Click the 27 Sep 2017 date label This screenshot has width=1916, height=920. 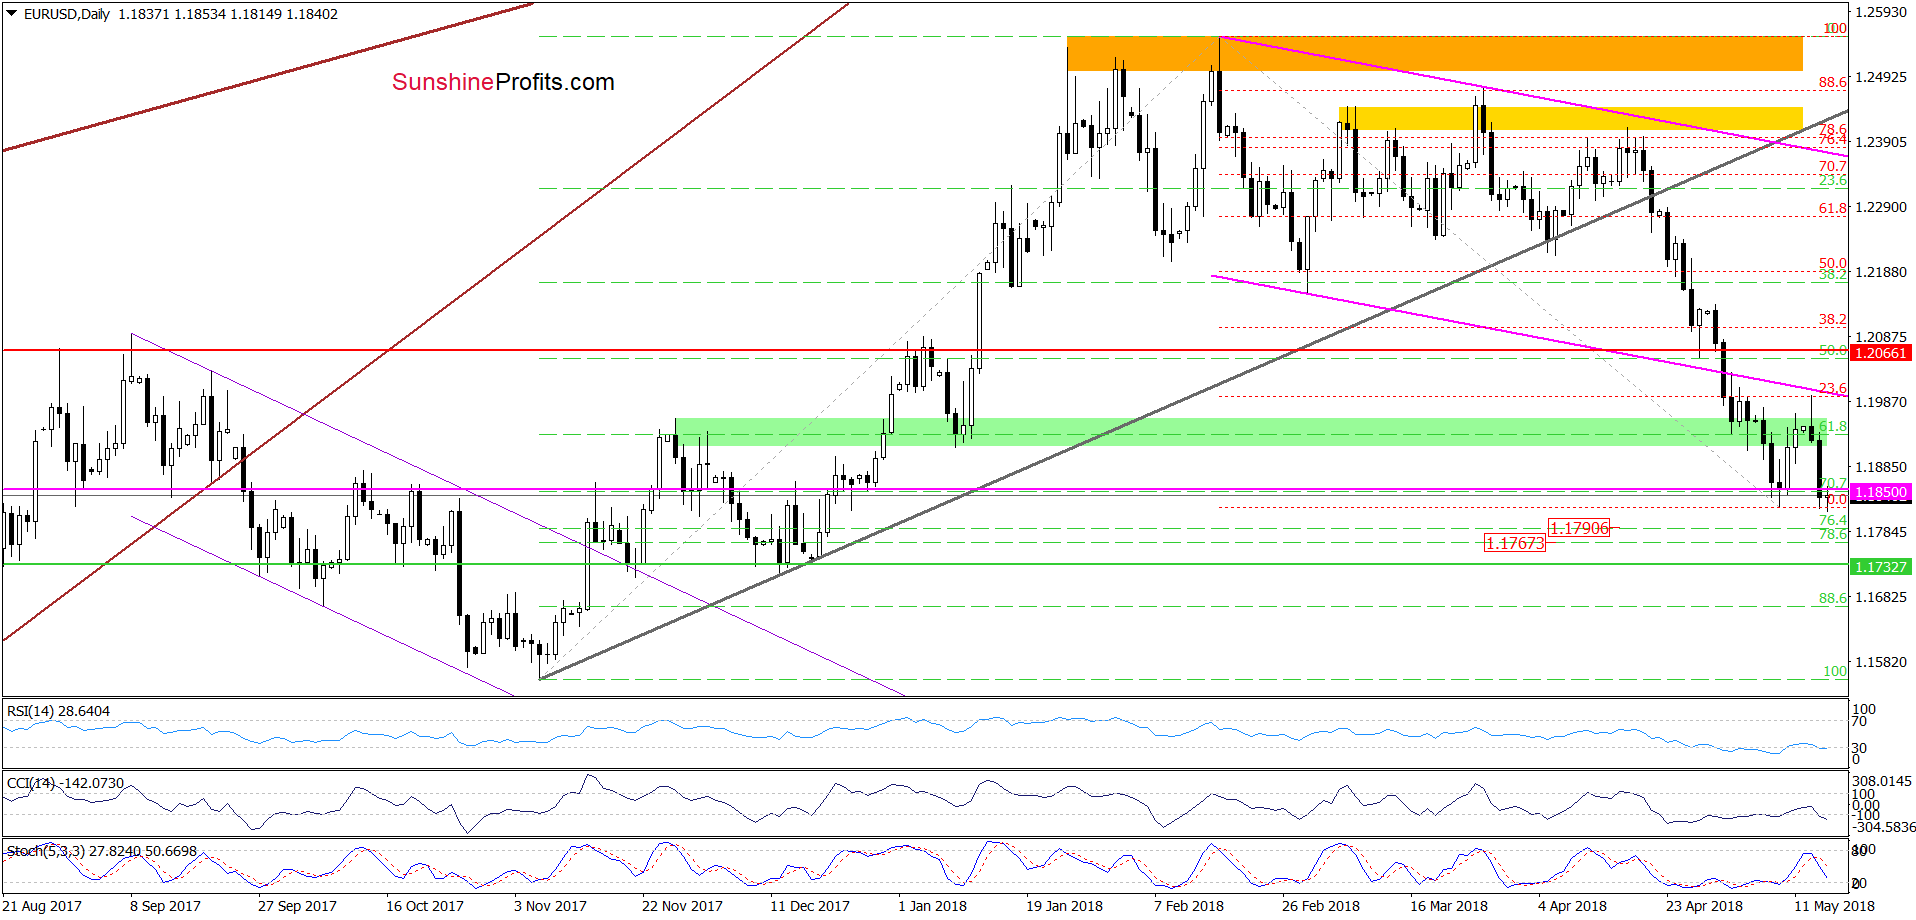point(297,906)
